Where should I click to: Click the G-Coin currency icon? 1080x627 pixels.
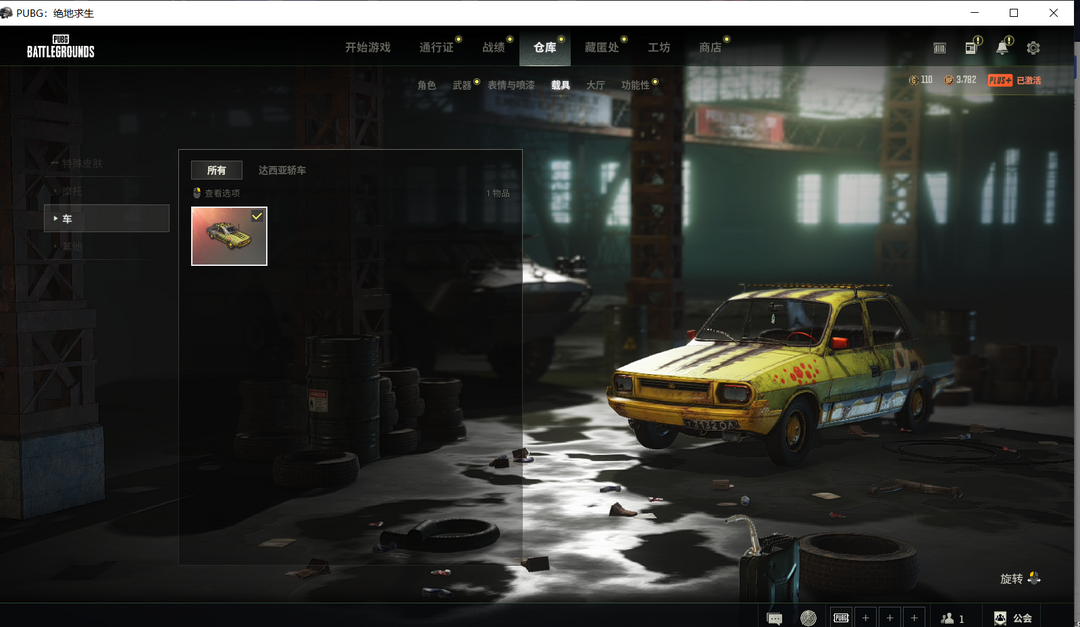(x=913, y=80)
